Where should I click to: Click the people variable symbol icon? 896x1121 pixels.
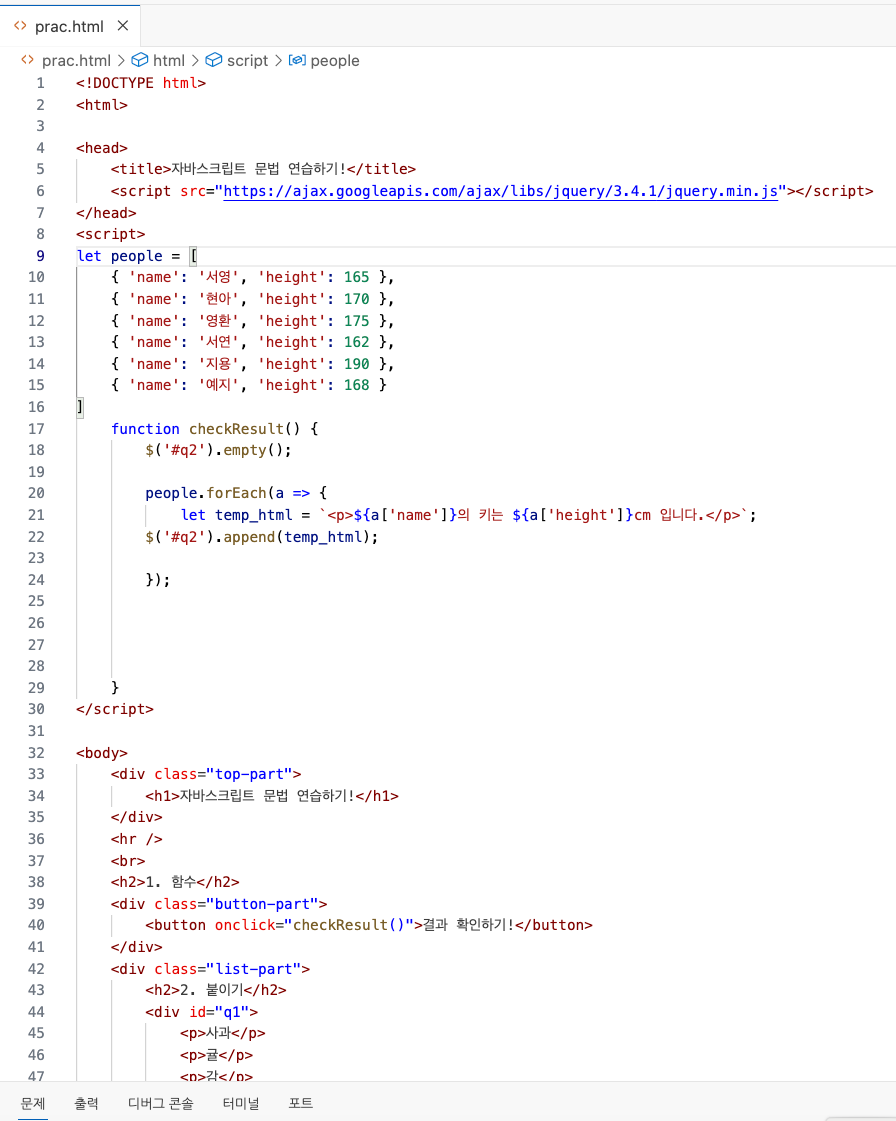tap(297, 60)
